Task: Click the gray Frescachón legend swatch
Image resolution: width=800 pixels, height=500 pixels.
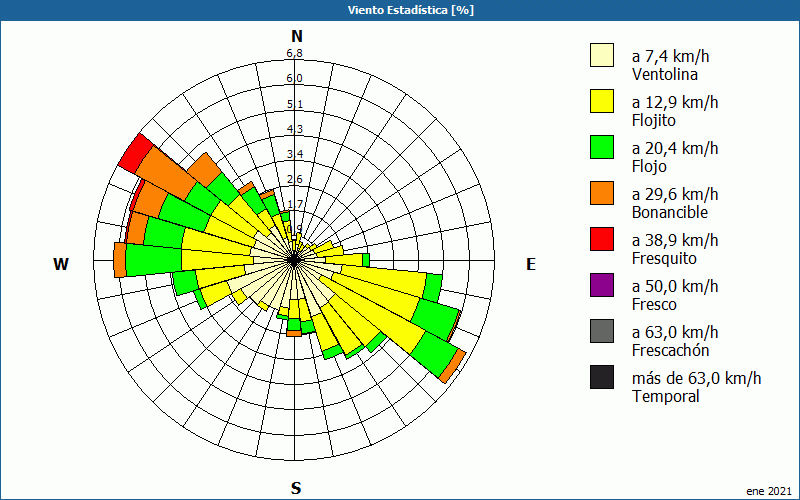Action: point(602,331)
